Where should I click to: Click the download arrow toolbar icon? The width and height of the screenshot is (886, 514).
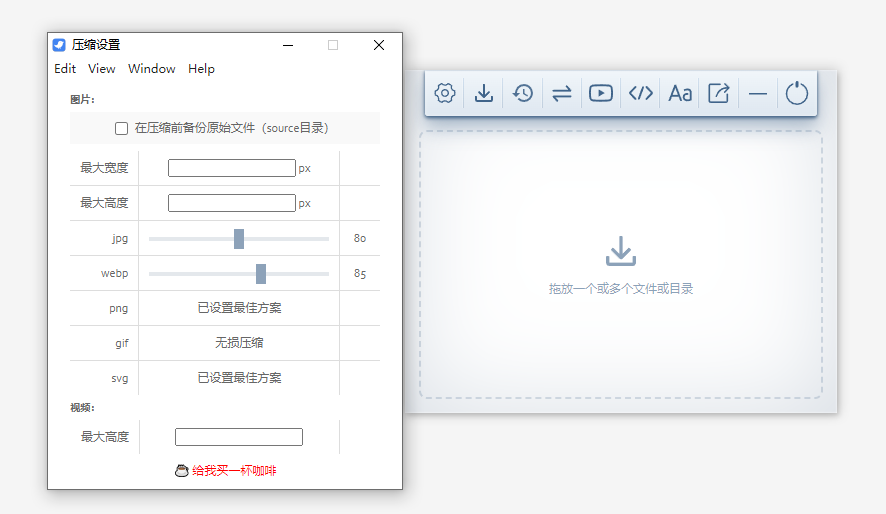(x=484, y=93)
